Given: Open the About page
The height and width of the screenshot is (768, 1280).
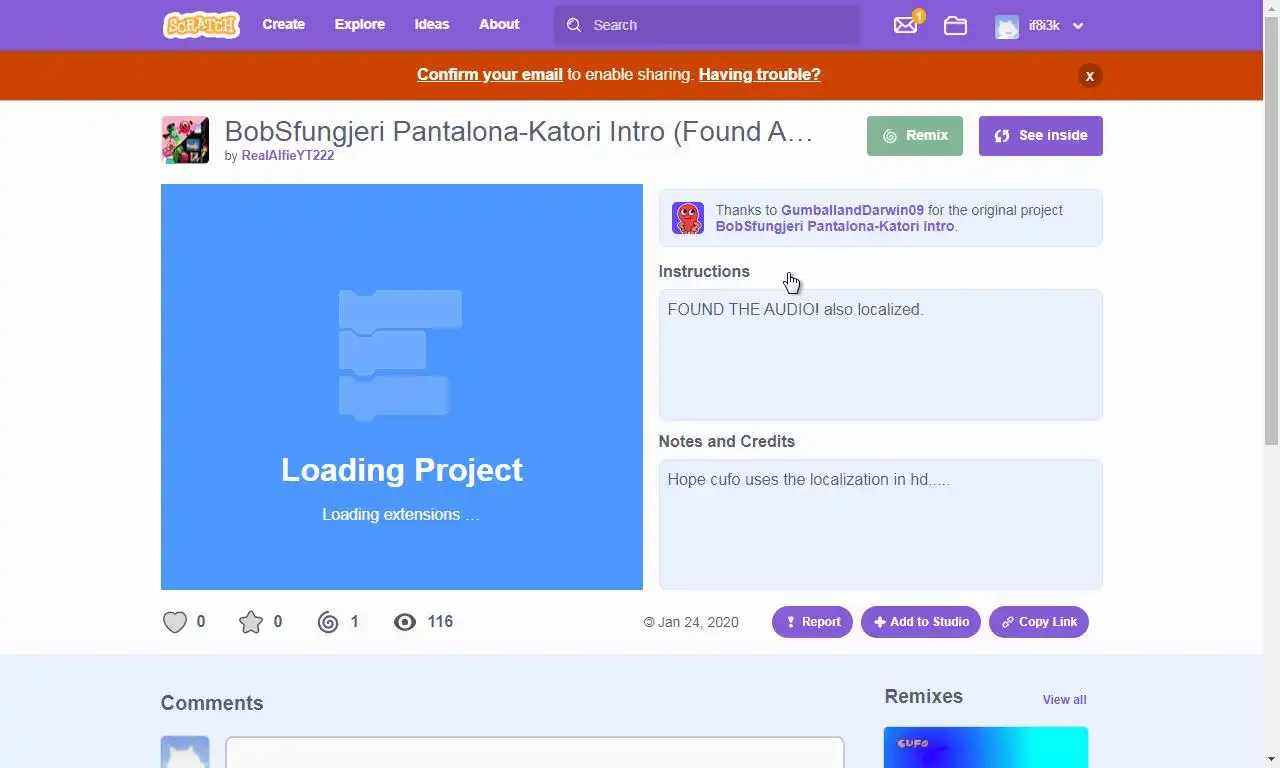Looking at the screenshot, I should 499,24.
